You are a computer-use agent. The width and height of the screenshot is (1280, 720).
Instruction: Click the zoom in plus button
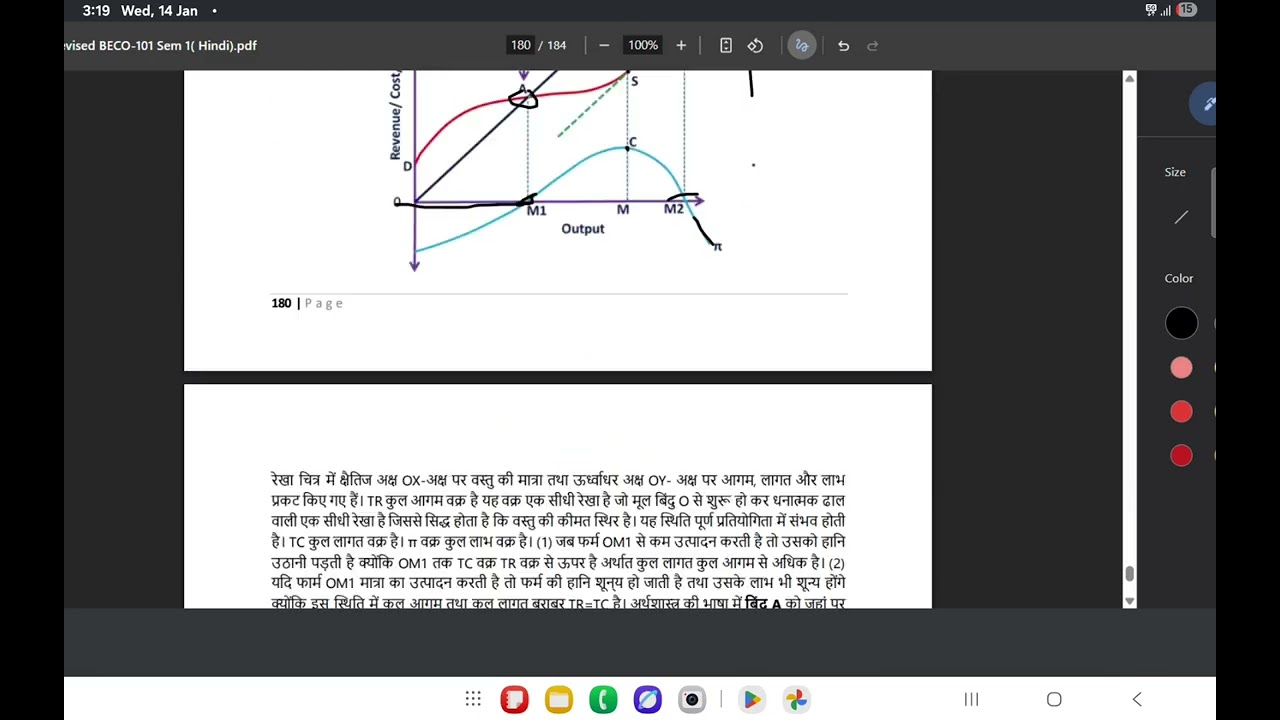tap(681, 46)
